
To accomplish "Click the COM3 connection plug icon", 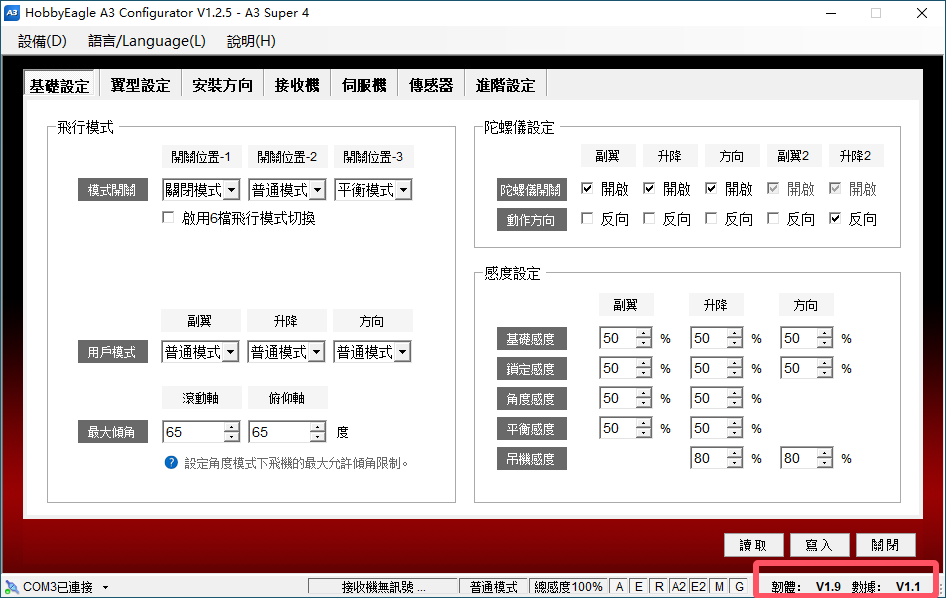I will 12,587.
